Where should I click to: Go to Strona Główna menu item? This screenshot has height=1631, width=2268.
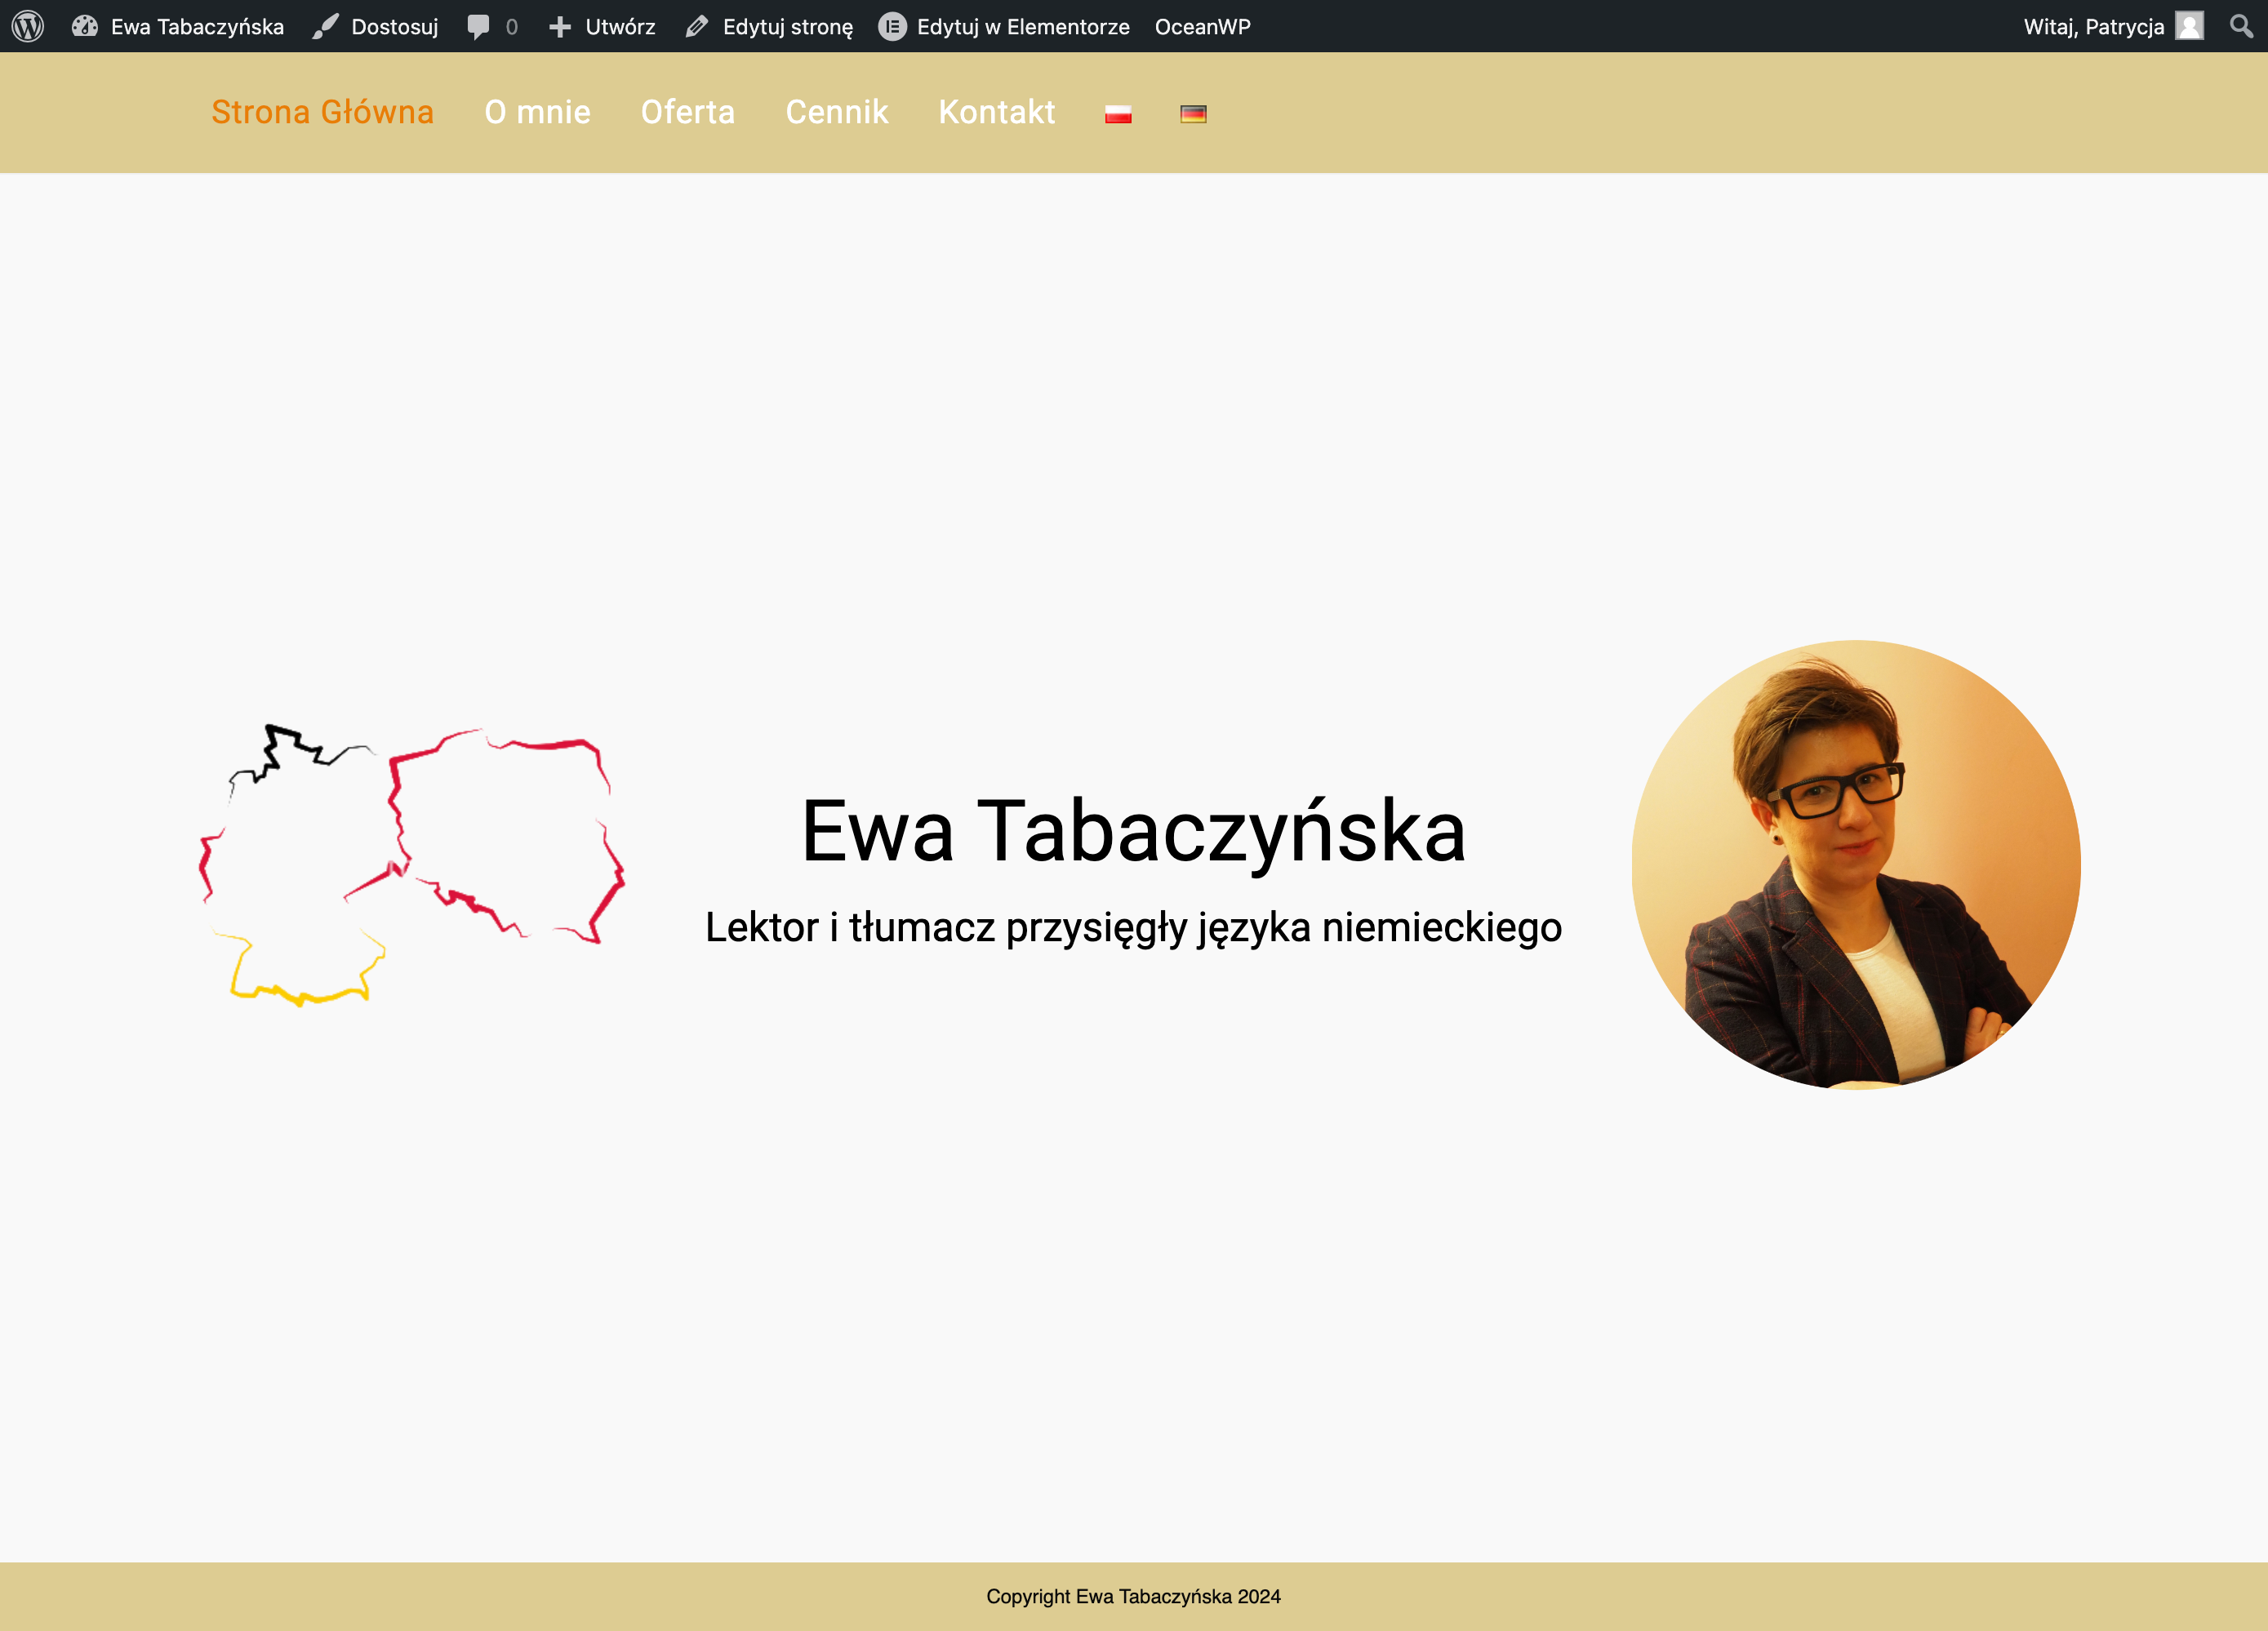(x=322, y=112)
